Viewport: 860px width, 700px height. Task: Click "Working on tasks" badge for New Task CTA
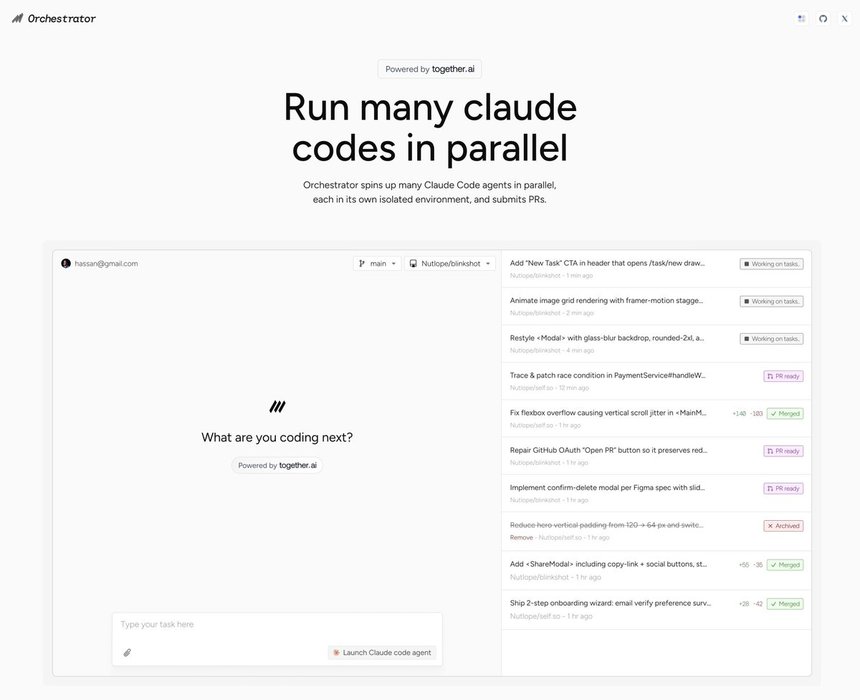pyautogui.click(x=771, y=264)
